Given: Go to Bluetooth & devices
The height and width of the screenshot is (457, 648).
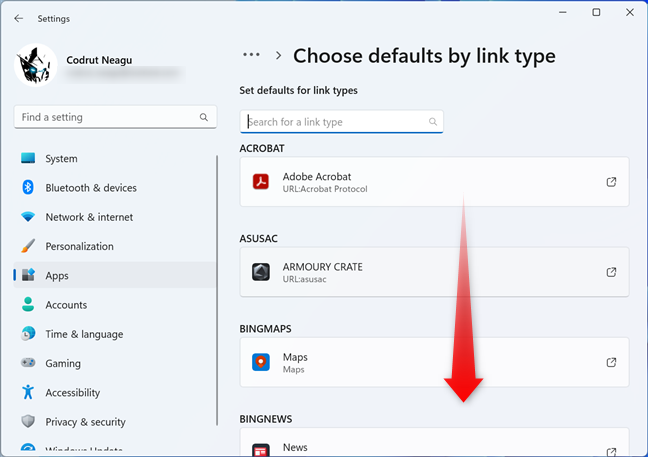Looking at the screenshot, I should 90,188.
